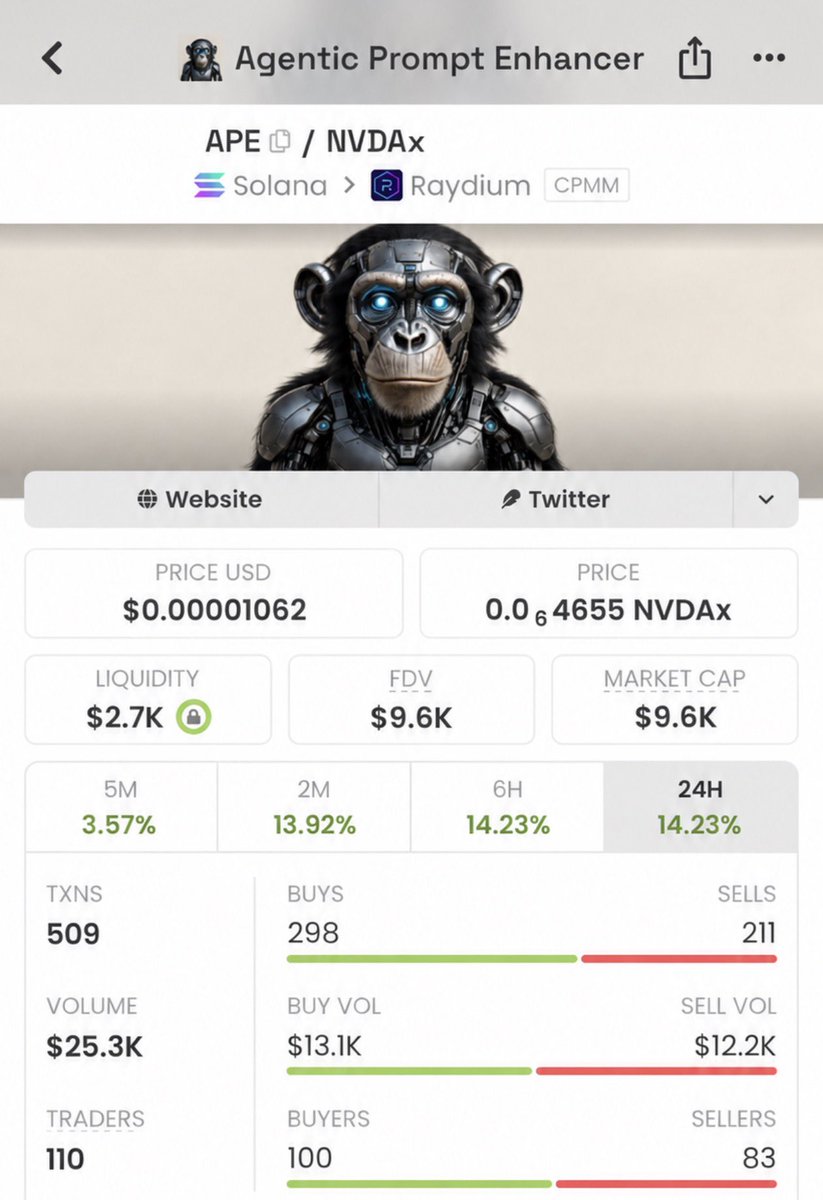
Task: Select the 5M timeframe tab
Action: pyautogui.click(x=121, y=808)
